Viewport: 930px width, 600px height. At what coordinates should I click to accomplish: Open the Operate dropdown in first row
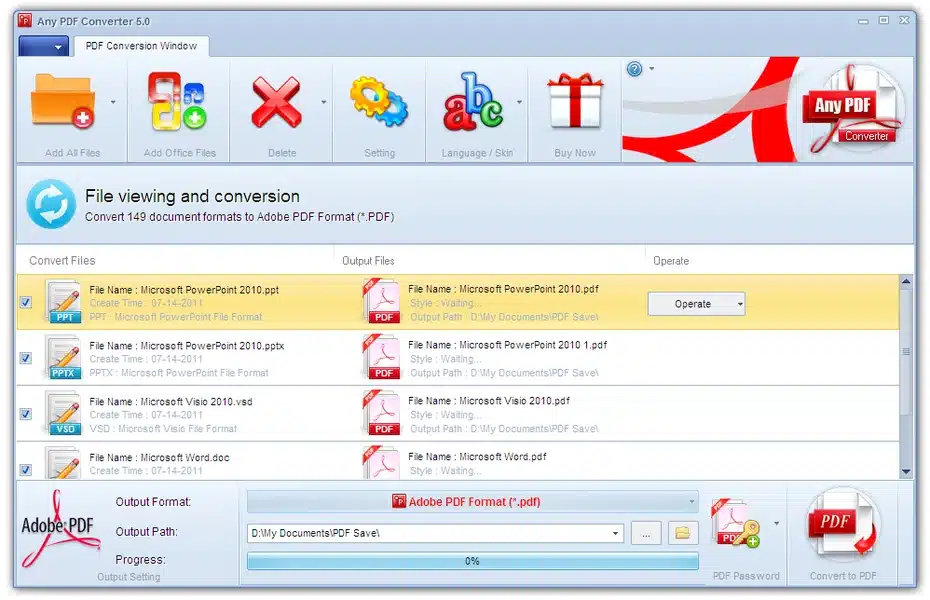[696, 304]
